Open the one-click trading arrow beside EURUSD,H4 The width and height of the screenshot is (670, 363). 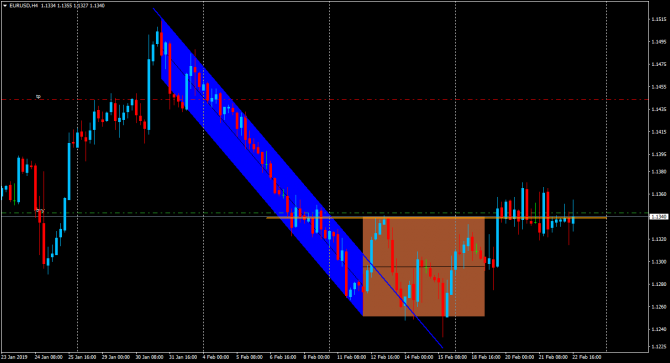click(x=5, y=6)
